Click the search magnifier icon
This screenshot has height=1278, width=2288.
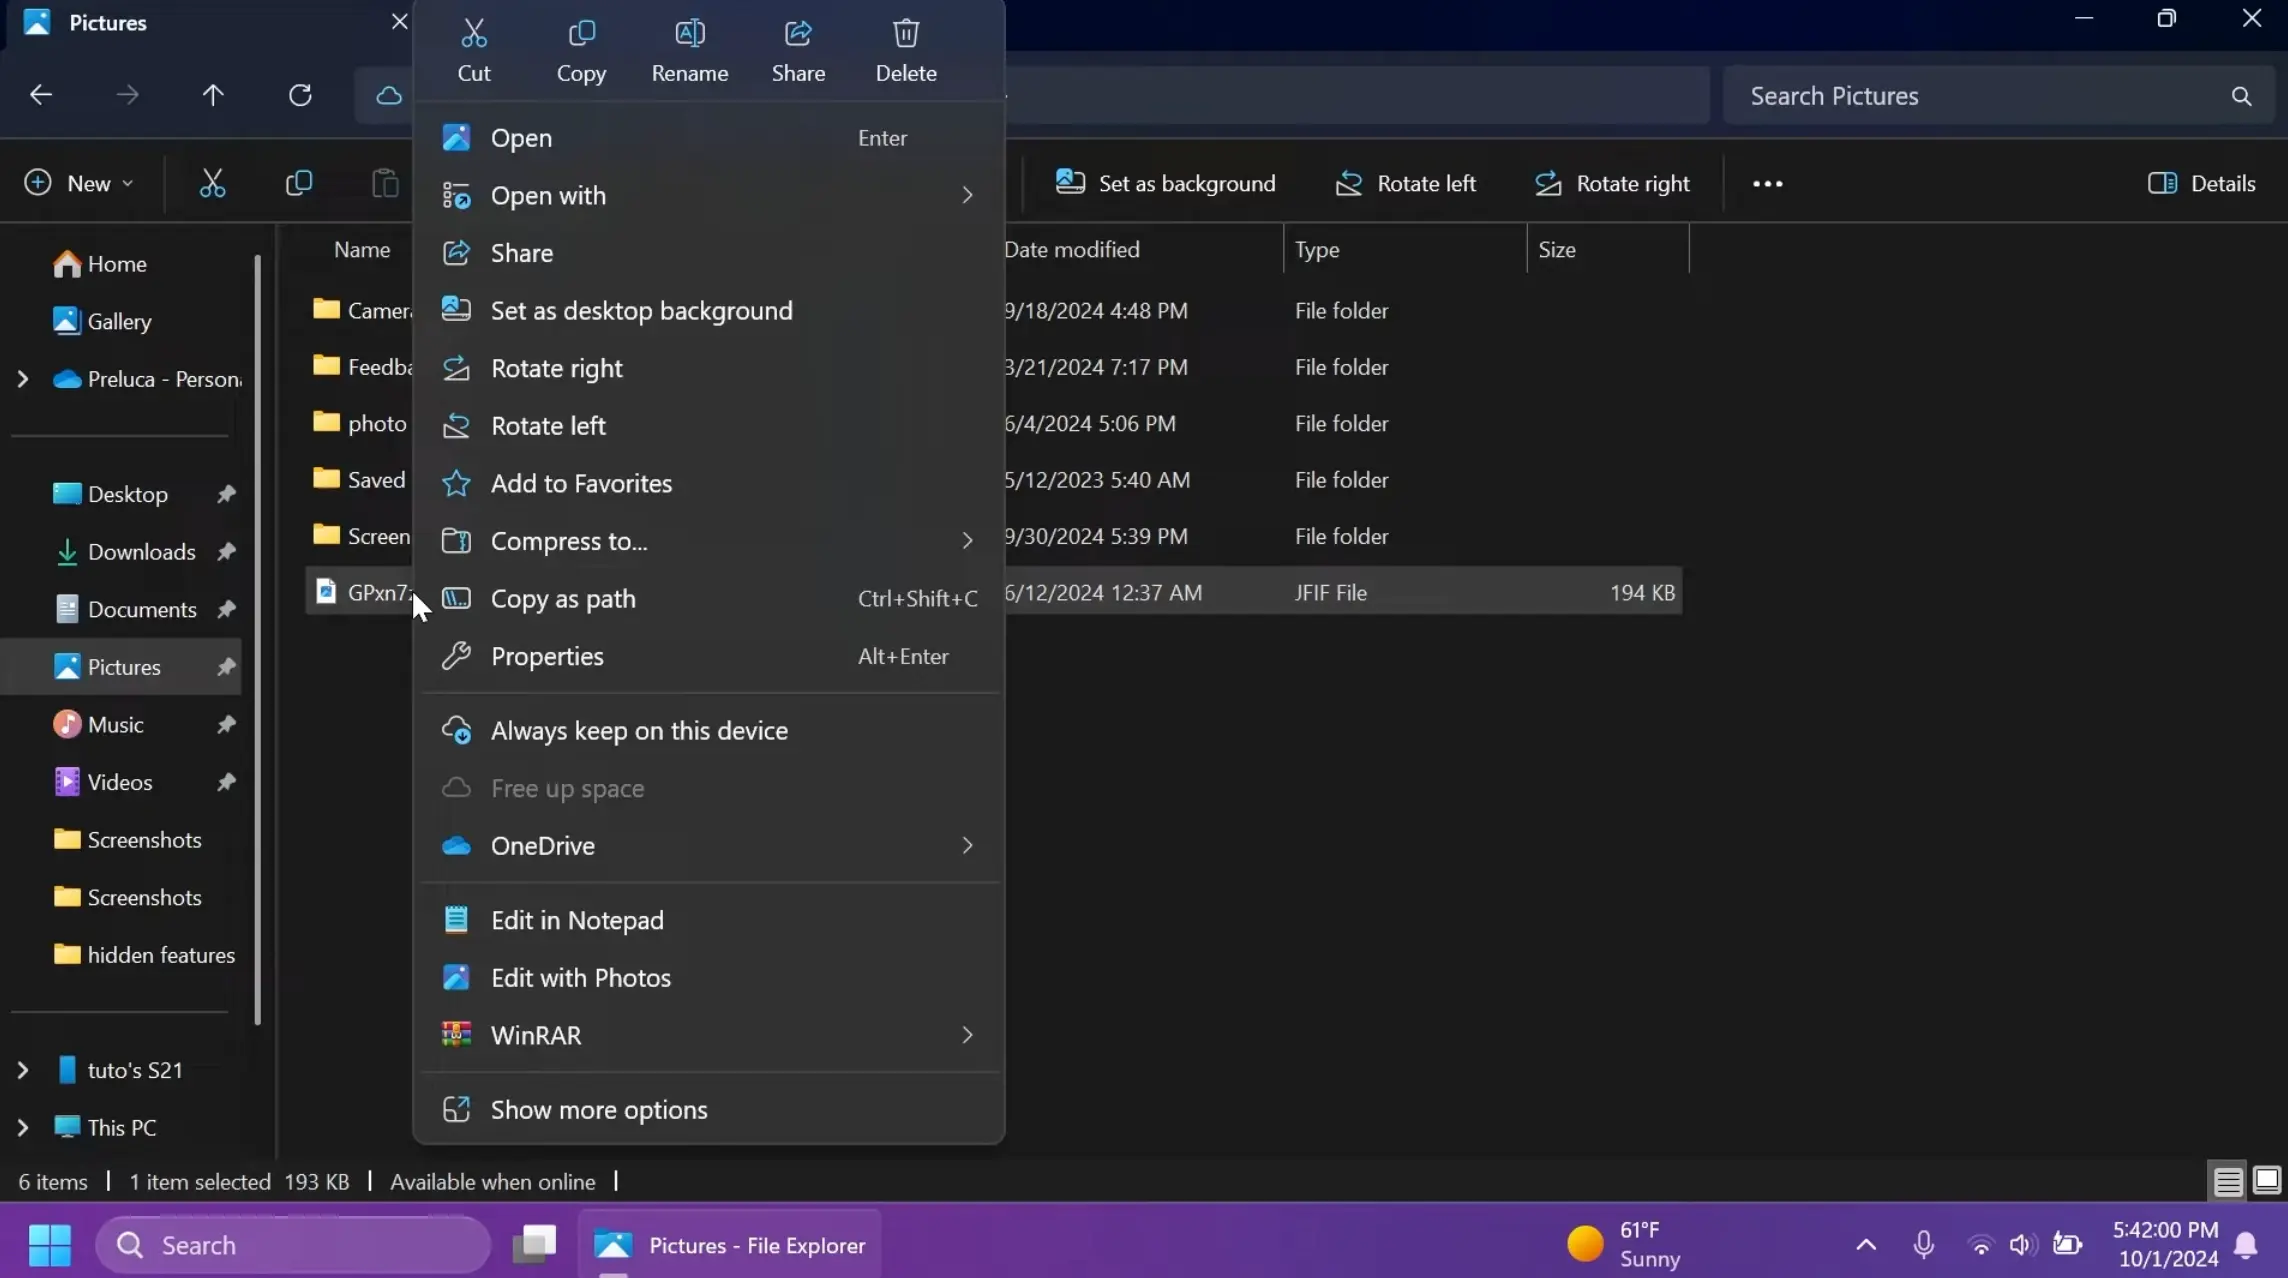pyautogui.click(x=2241, y=96)
